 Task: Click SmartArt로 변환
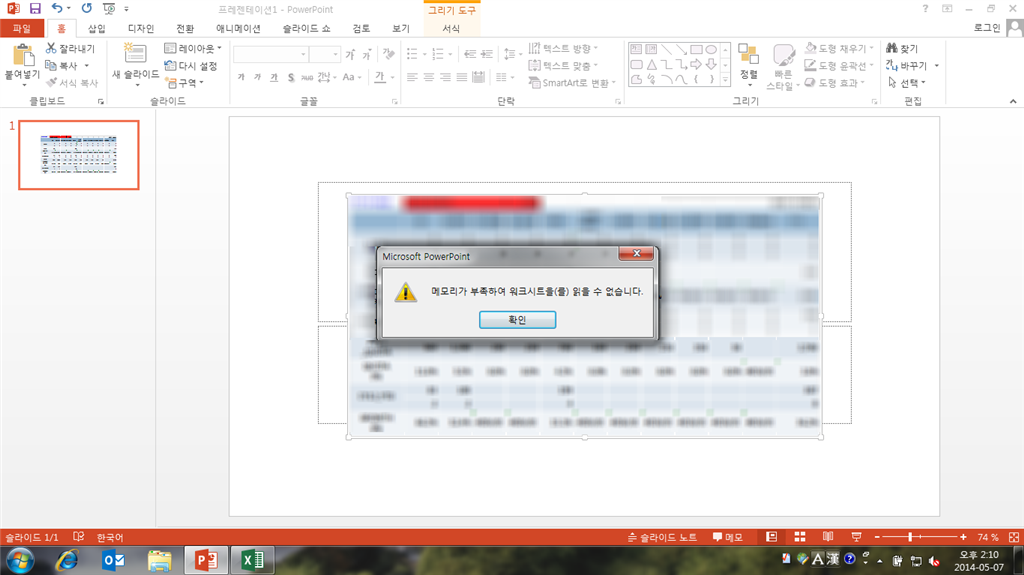pos(572,83)
